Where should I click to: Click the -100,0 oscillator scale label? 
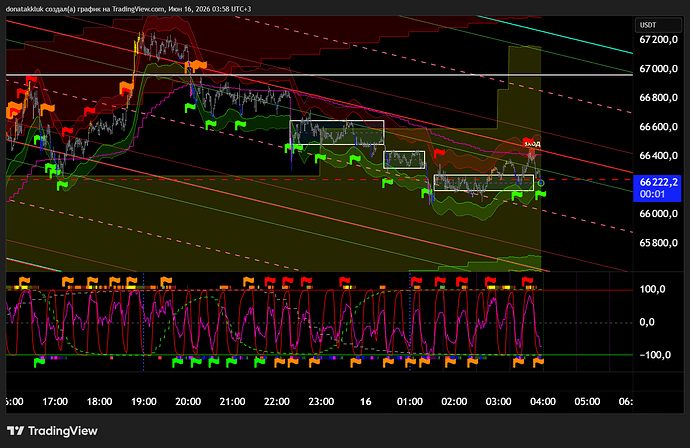tap(655, 355)
